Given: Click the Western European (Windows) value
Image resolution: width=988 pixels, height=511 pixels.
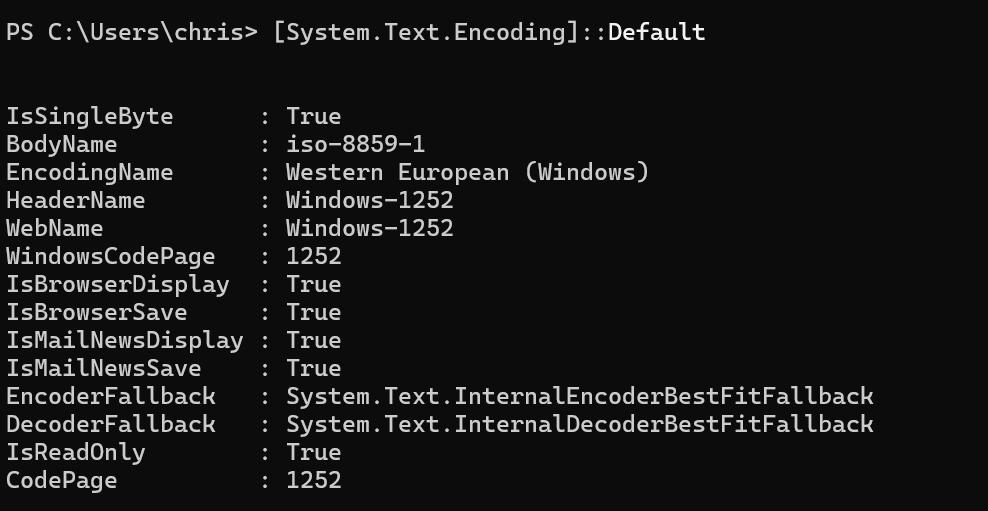Looking at the screenshot, I should tap(468, 173).
